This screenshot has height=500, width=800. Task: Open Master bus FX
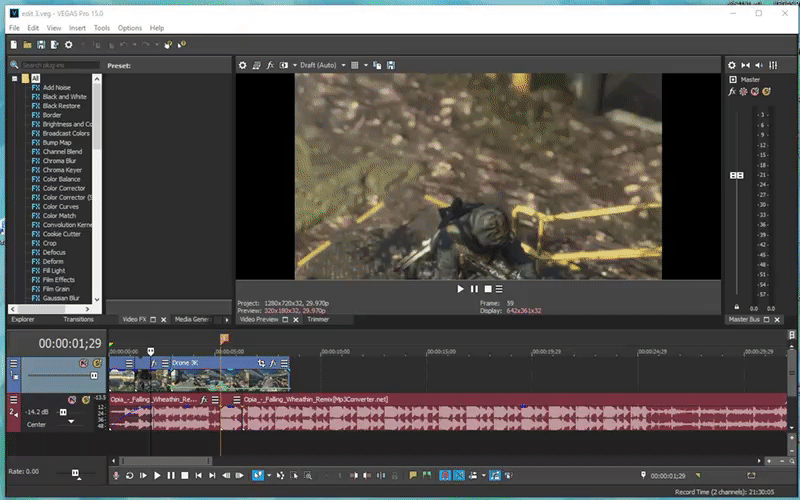coord(732,92)
